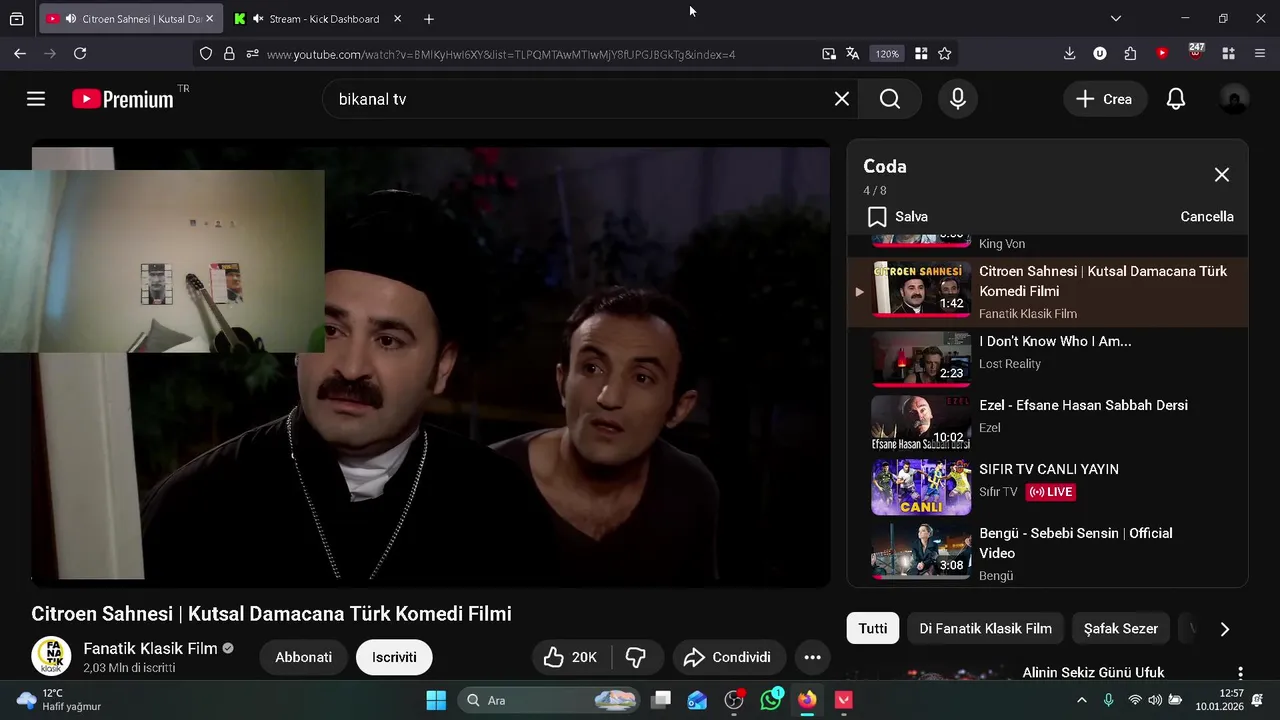Open Windows taskbar search box
Screen dimensions: 1280x720
point(551,700)
